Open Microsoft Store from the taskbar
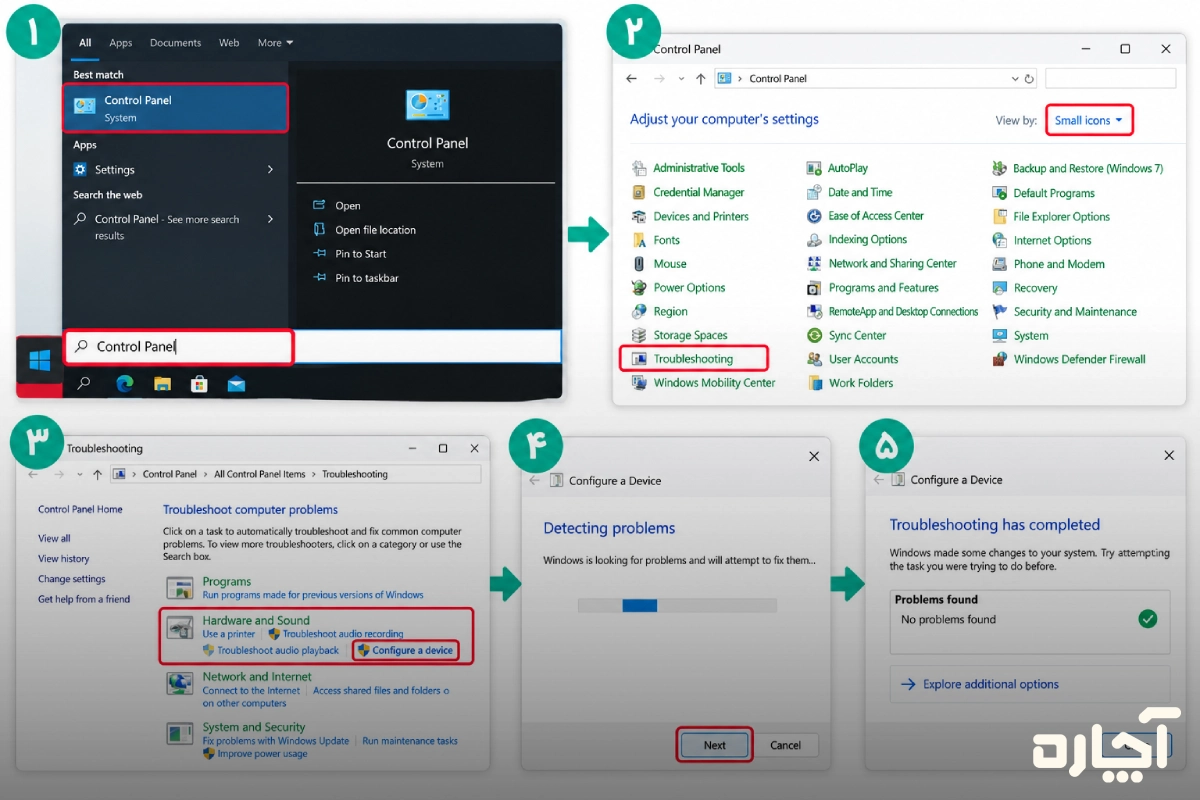 (199, 383)
